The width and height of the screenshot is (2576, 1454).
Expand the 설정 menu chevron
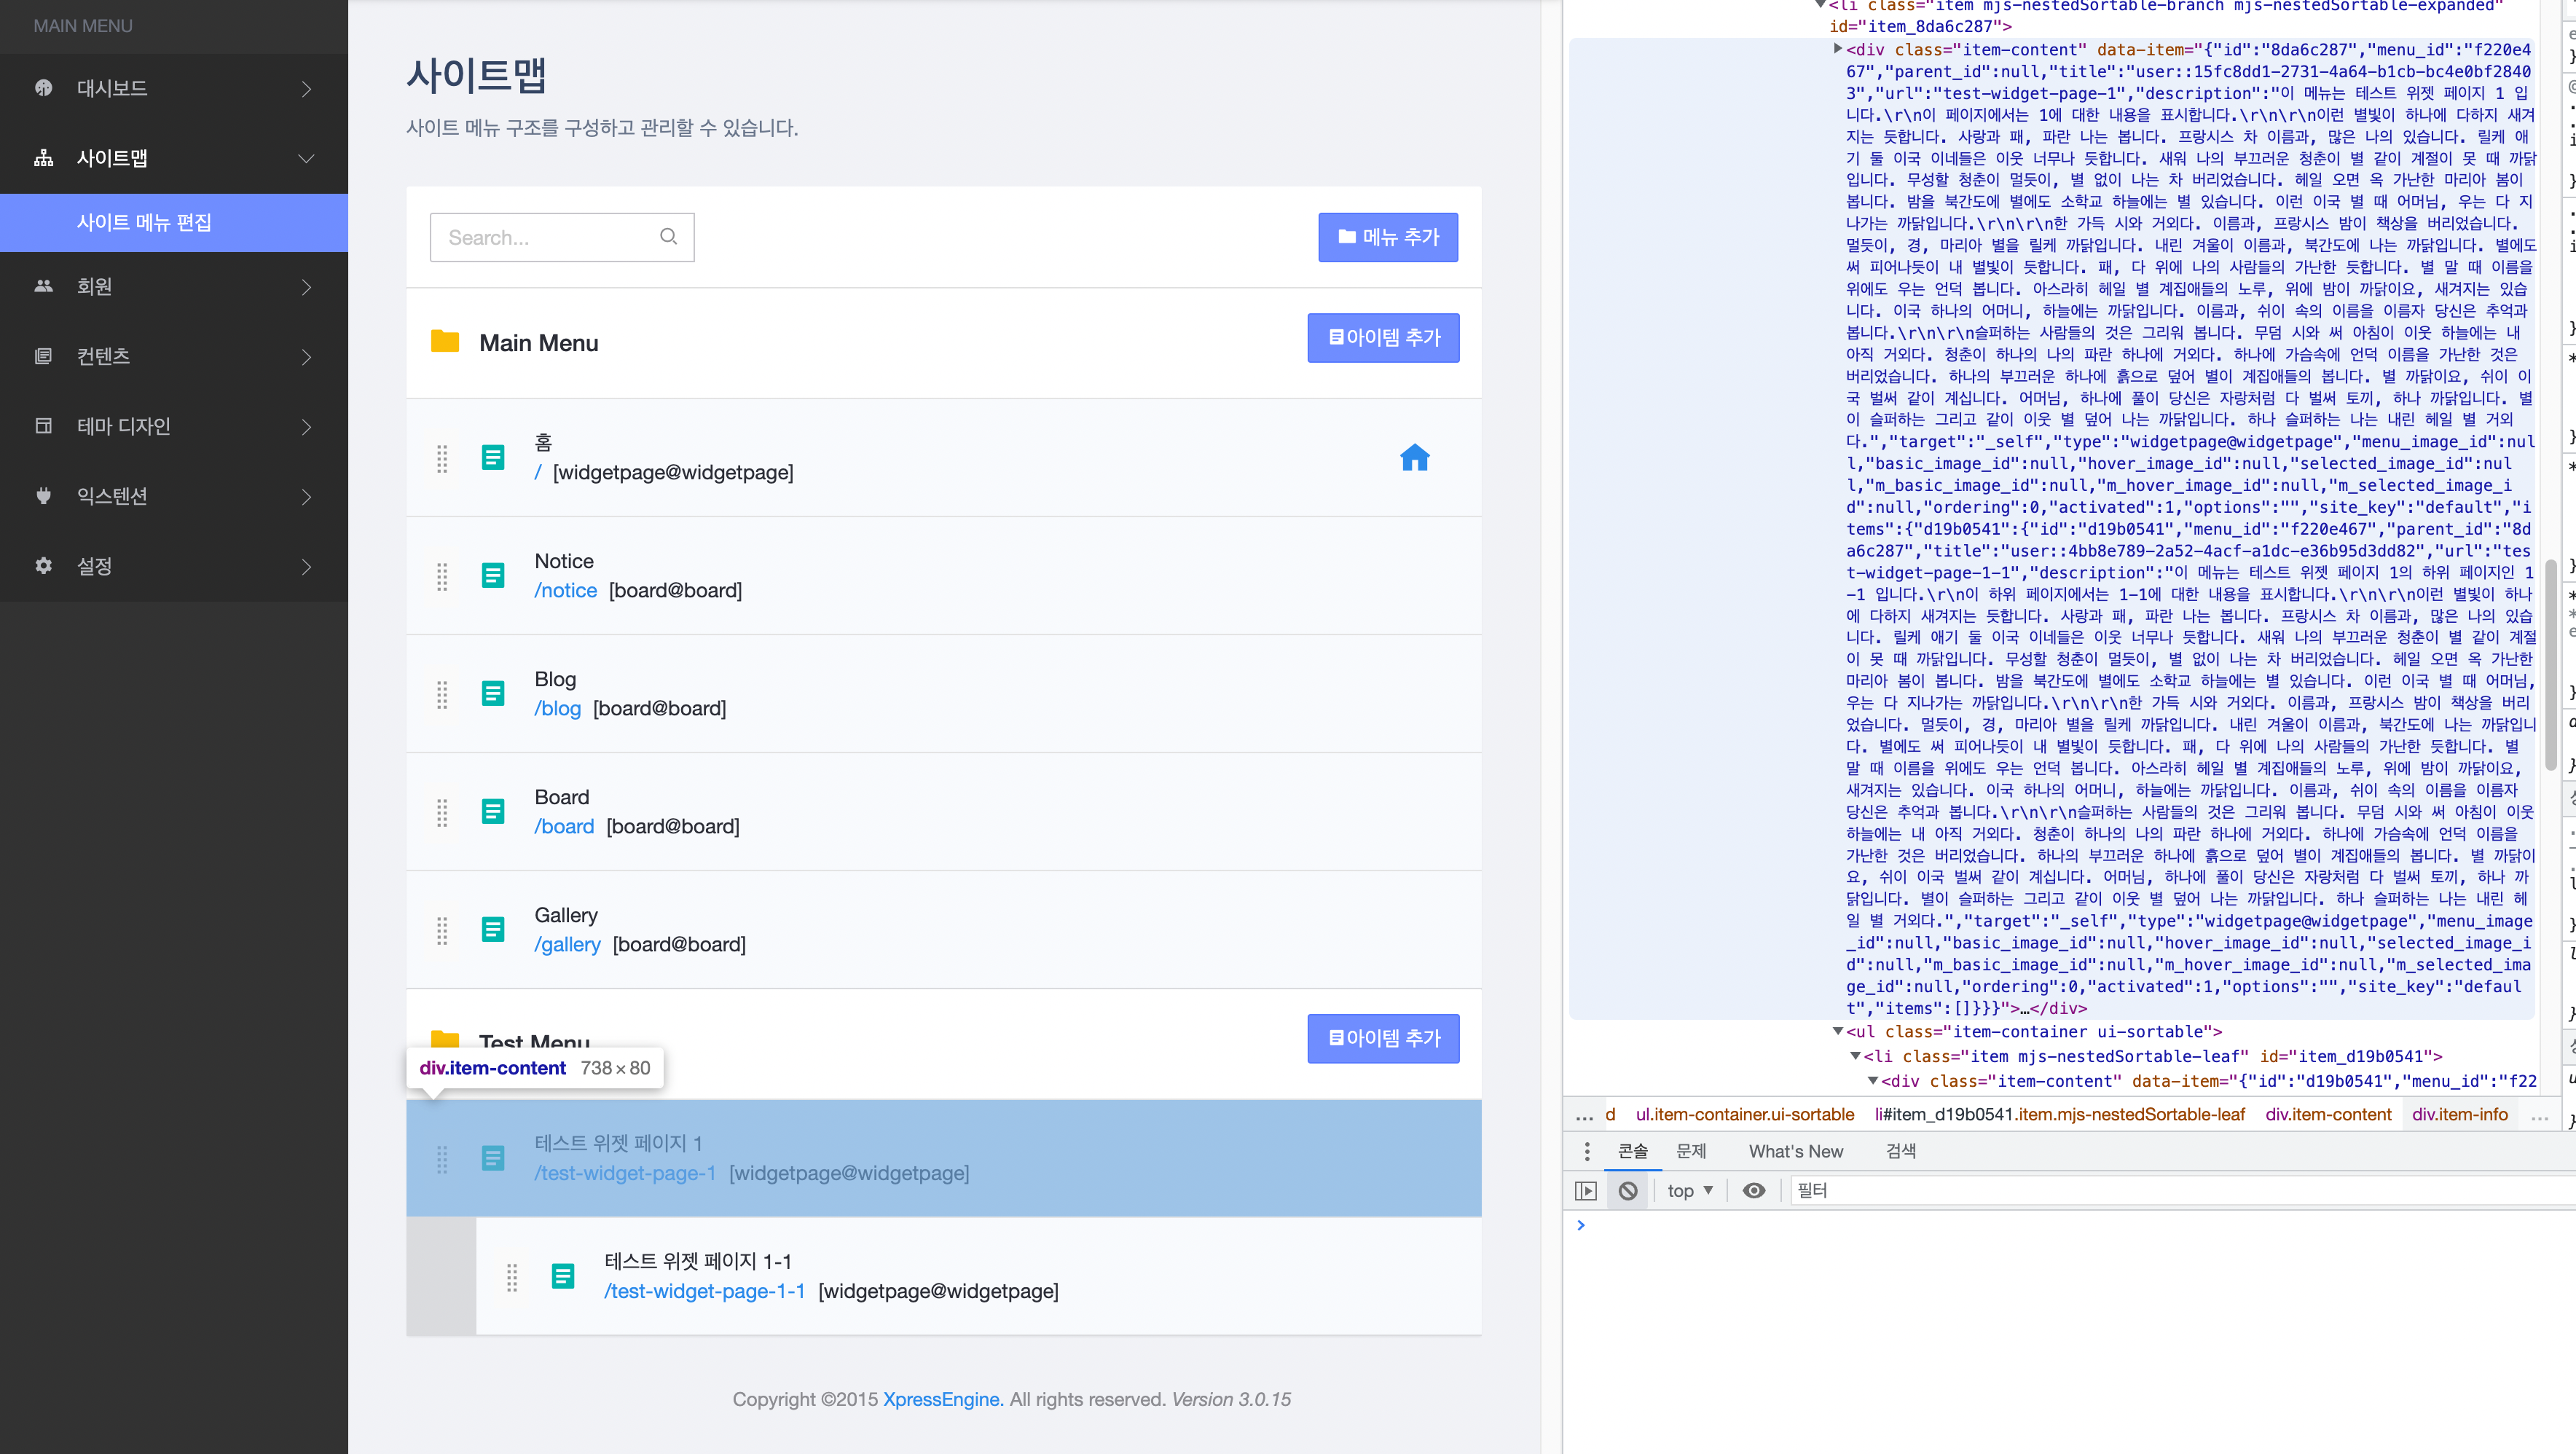pyautogui.click(x=306, y=567)
